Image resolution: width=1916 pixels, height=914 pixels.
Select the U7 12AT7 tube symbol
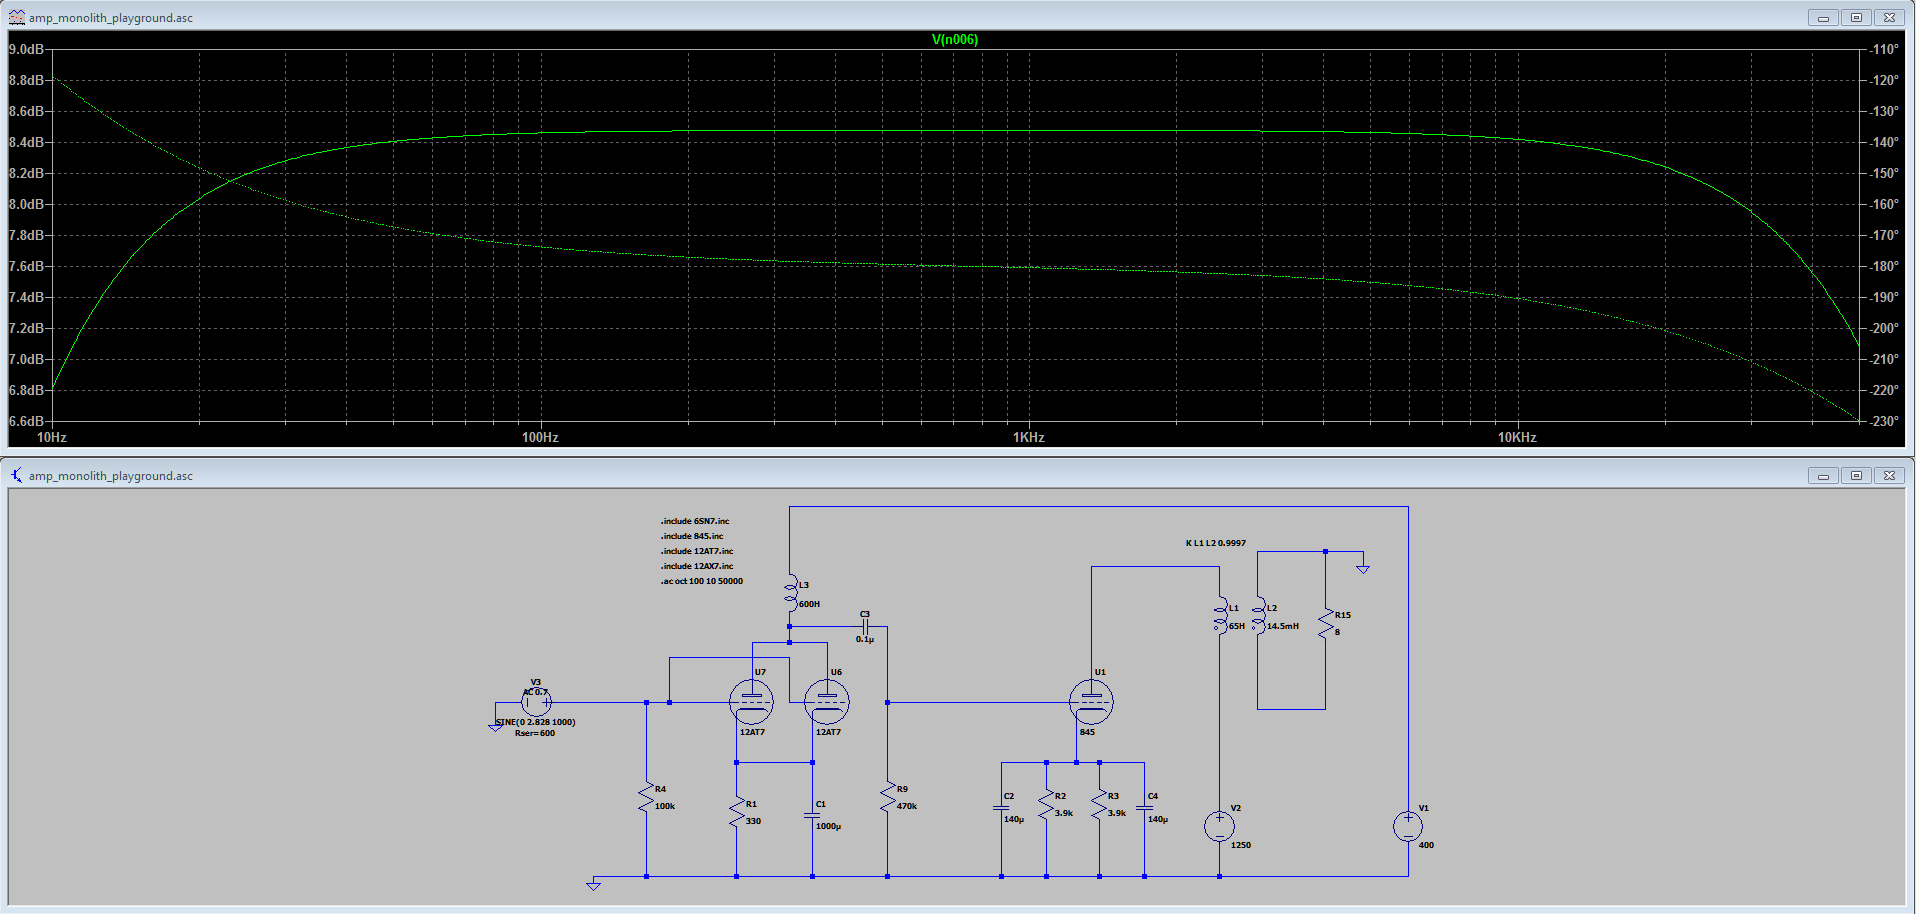click(x=751, y=702)
